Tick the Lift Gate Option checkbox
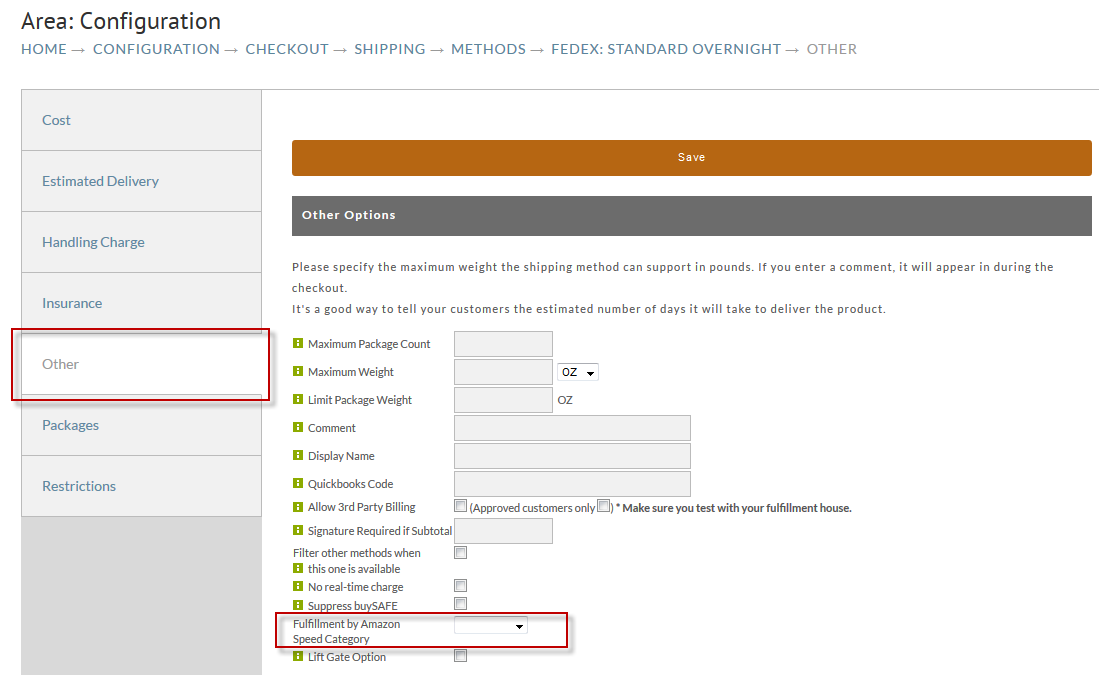The width and height of the screenshot is (1099, 675). click(x=460, y=655)
